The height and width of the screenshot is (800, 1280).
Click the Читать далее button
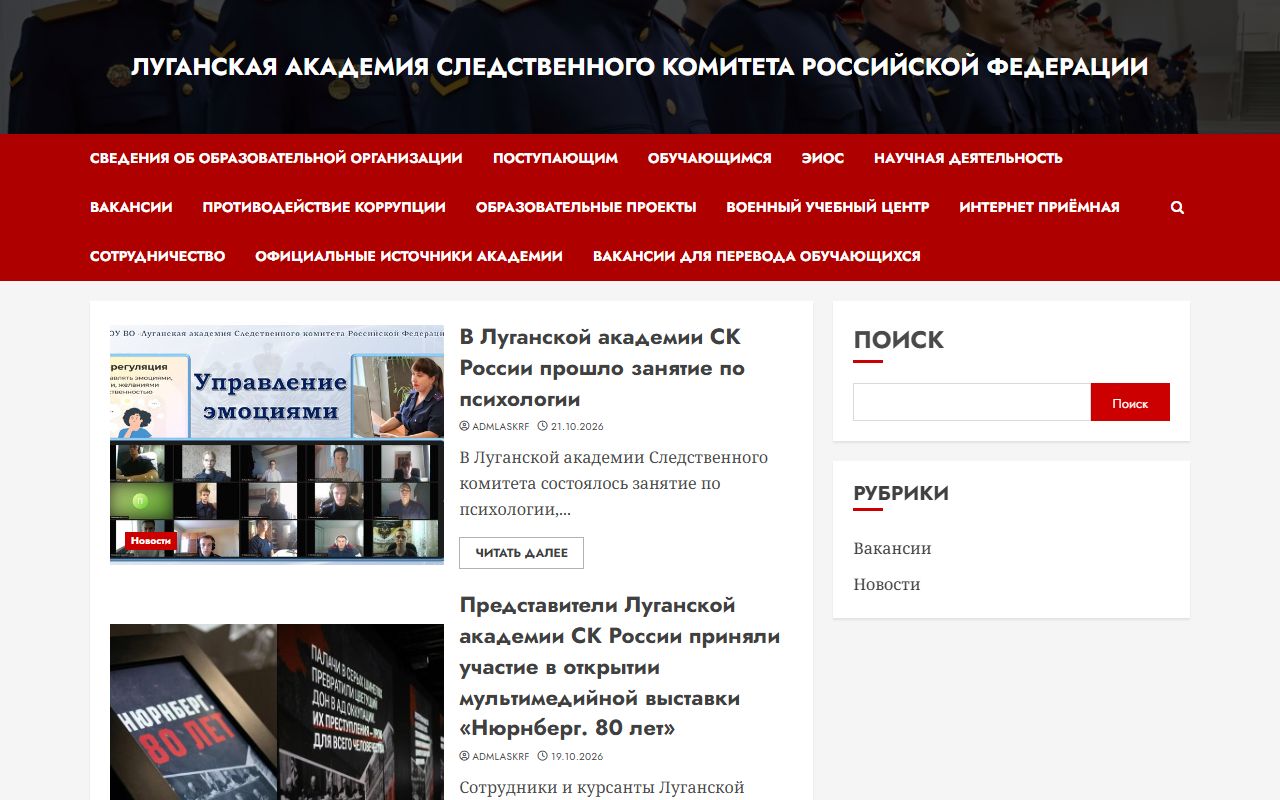pyautogui.click(x=521, y=553)
